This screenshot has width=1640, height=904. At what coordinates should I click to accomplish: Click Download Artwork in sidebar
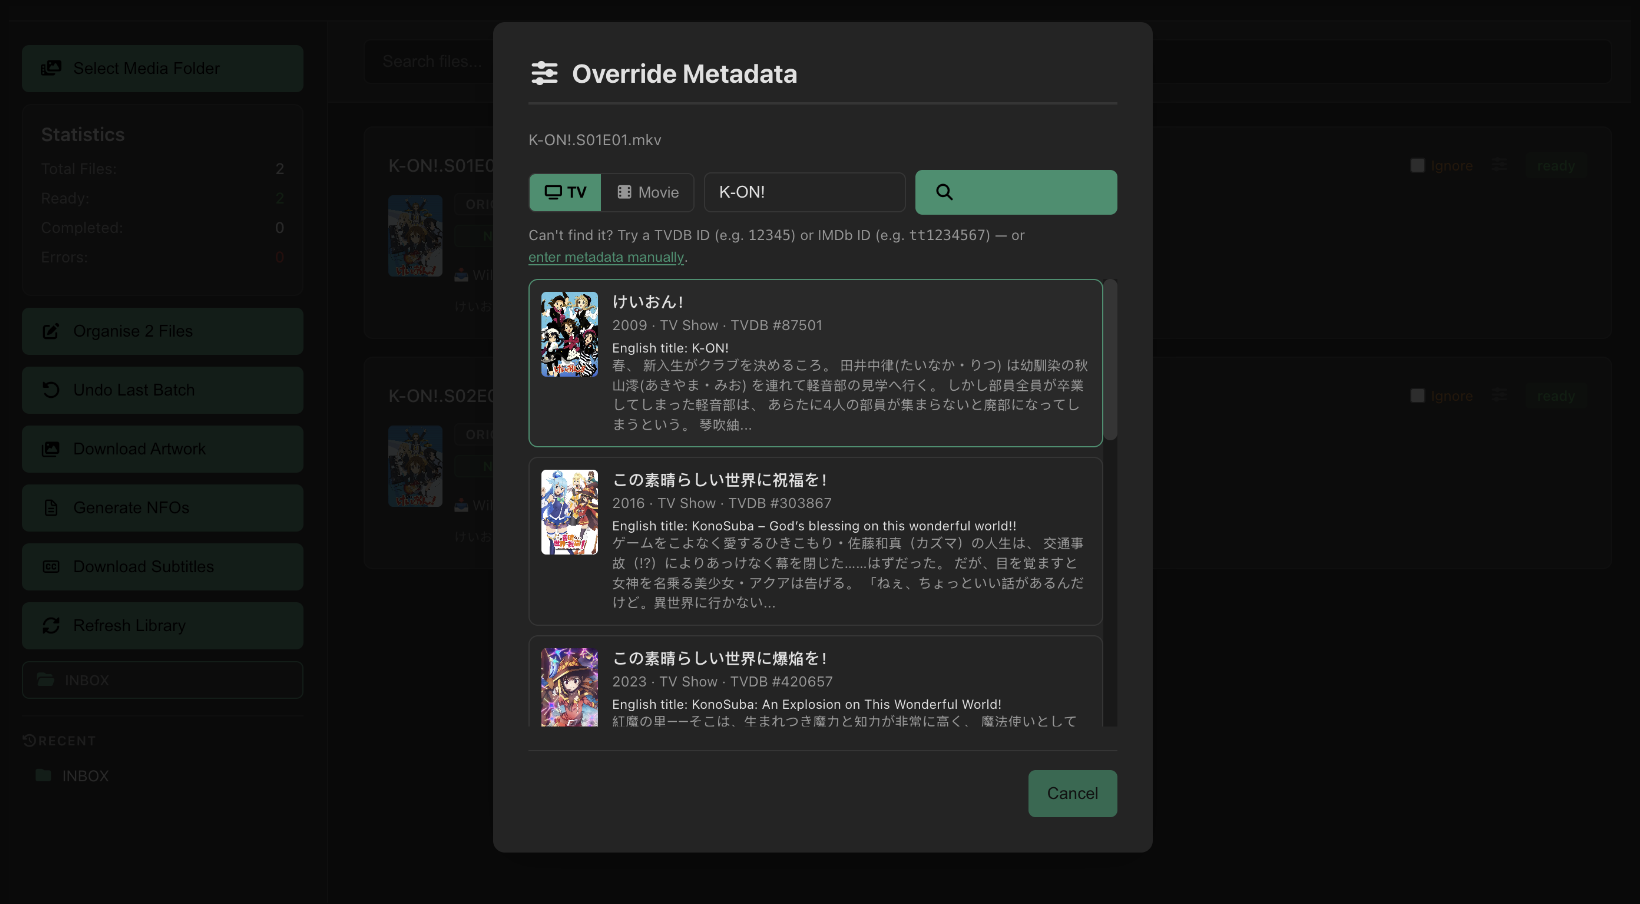(x=162, y=449)
